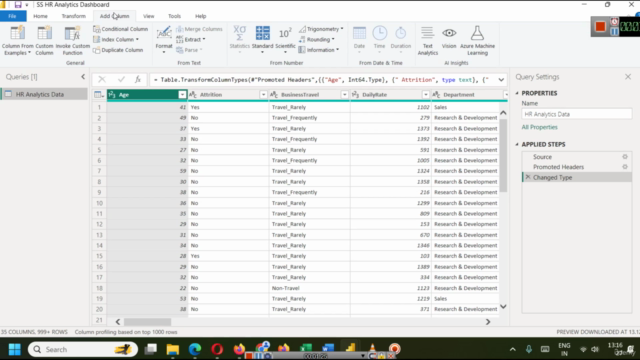Expand the formula bar
The image size is (640, 360).
click(501, 80)
